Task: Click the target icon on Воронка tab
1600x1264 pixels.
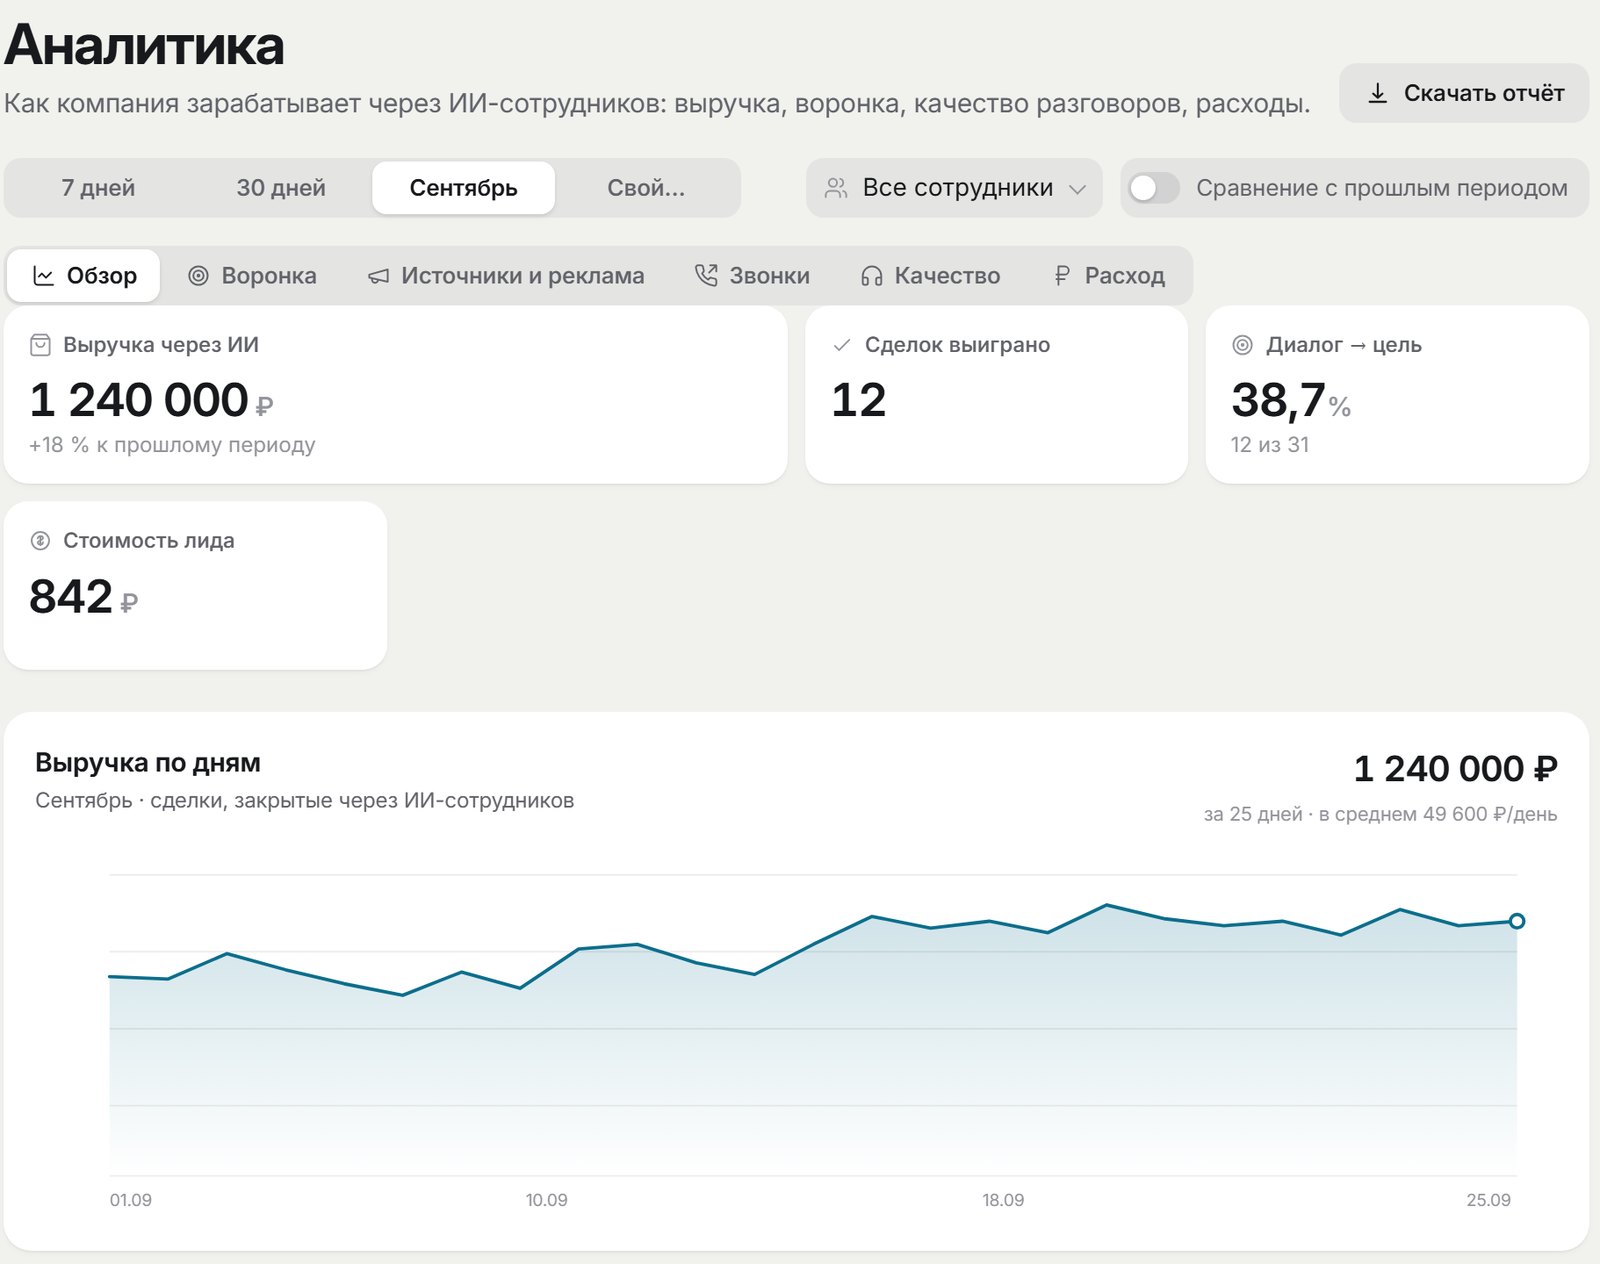Action: pyautogui.click(x=198, y=276)
